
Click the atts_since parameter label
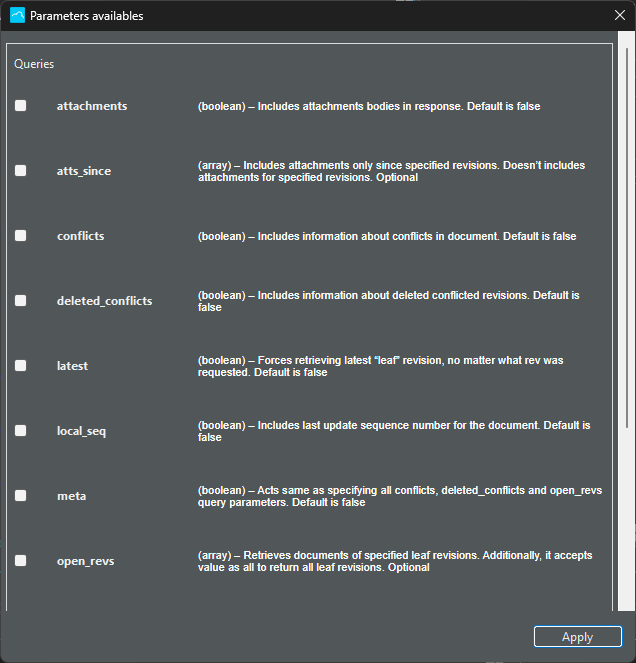[84, 171]
